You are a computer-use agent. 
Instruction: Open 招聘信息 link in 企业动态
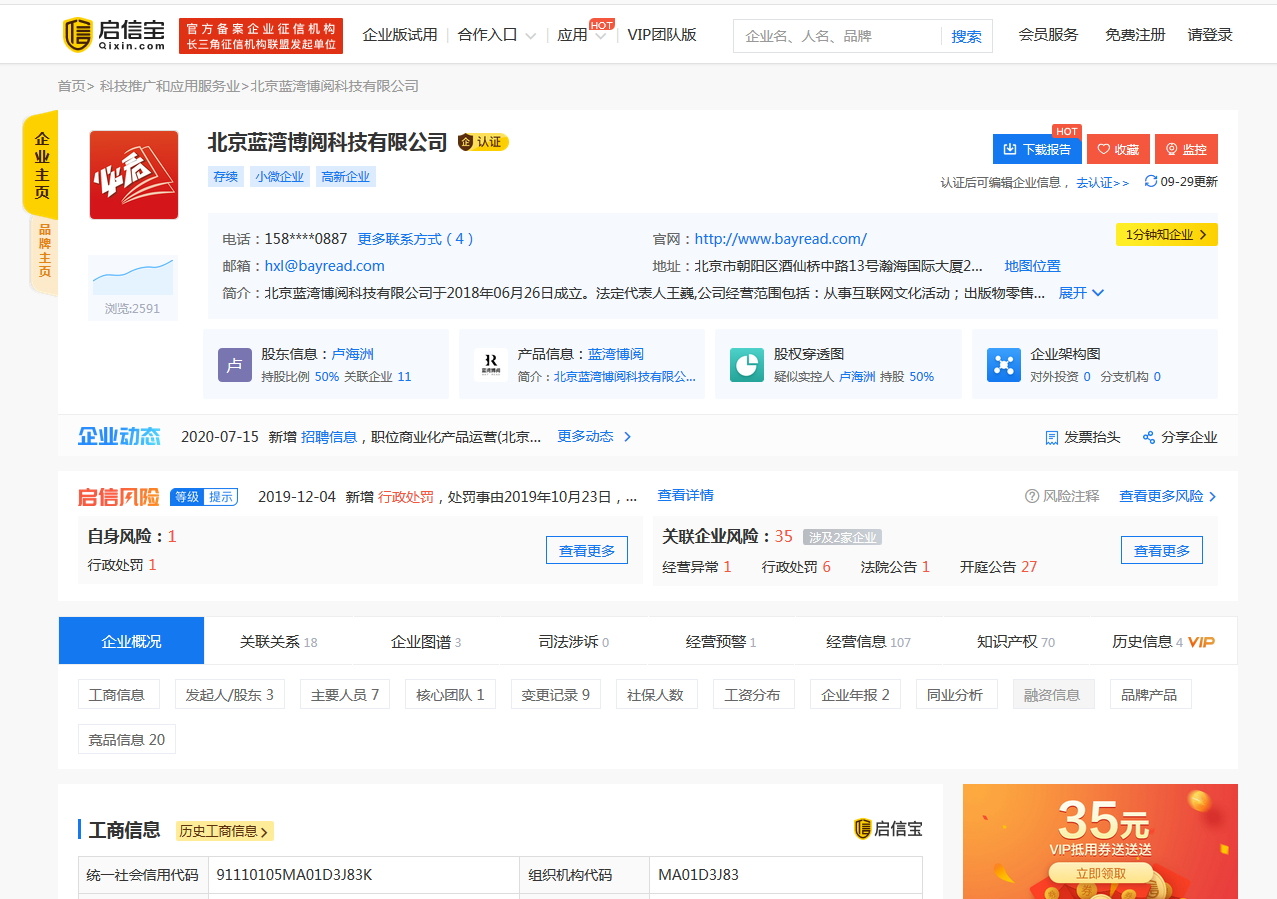point(329,437)
